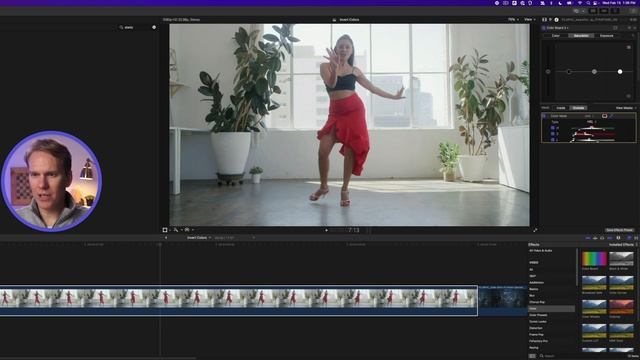Open the Transform tool dropdown below the viewer

pyautogui.click(x=167, y=230)
